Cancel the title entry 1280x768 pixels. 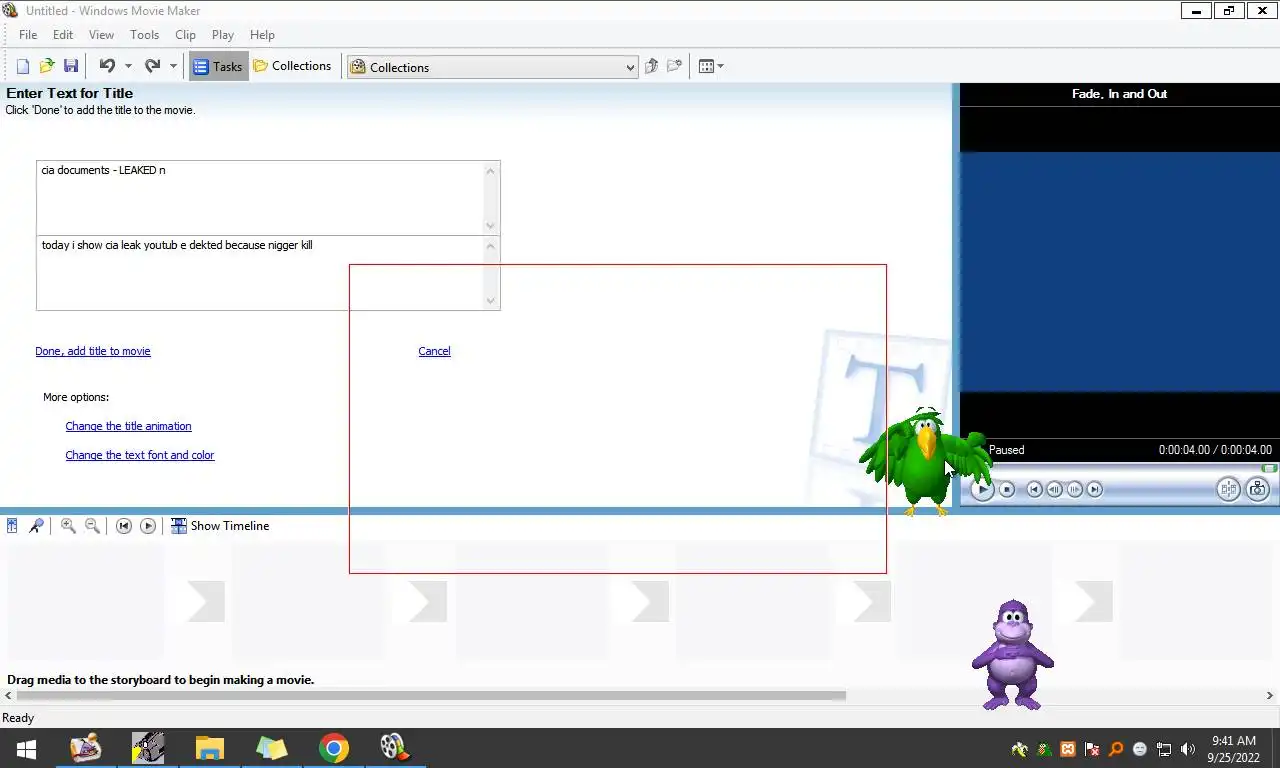point(434,351)
